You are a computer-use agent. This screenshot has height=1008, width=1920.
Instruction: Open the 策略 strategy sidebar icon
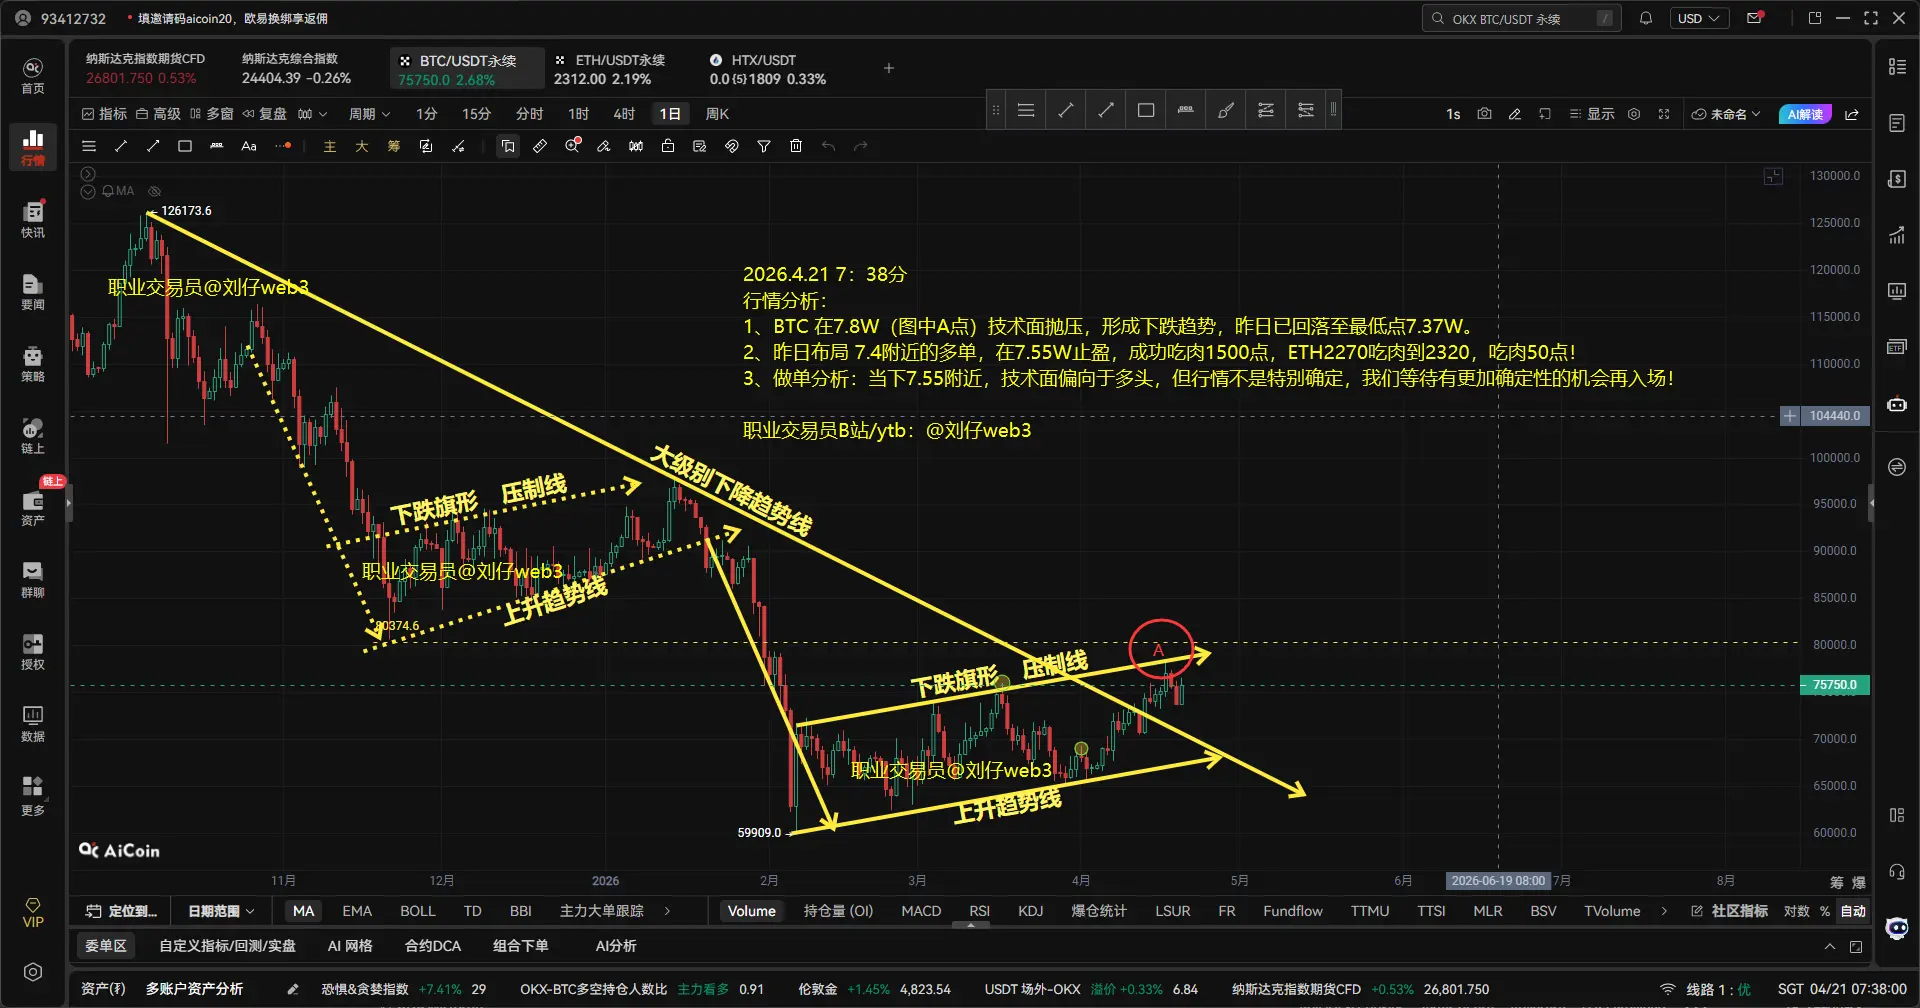[x=33, y=363]
